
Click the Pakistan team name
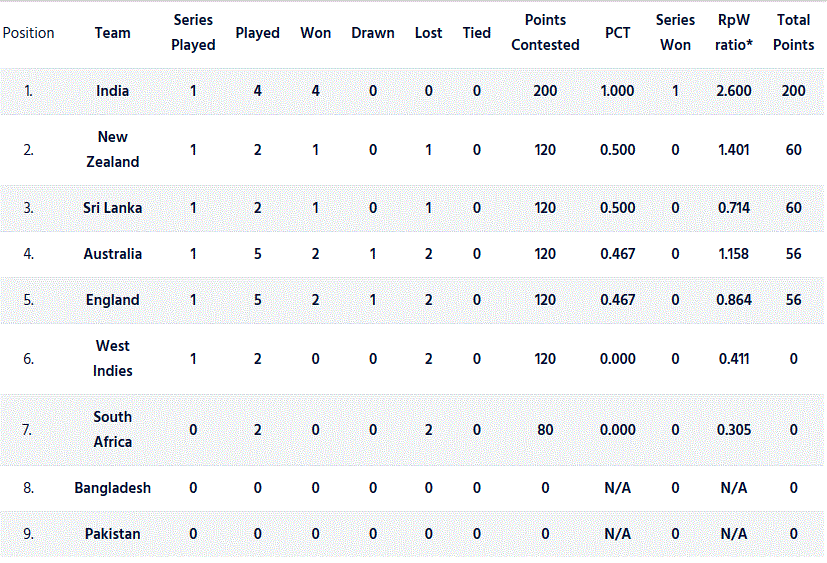click(x=112, y=533)
